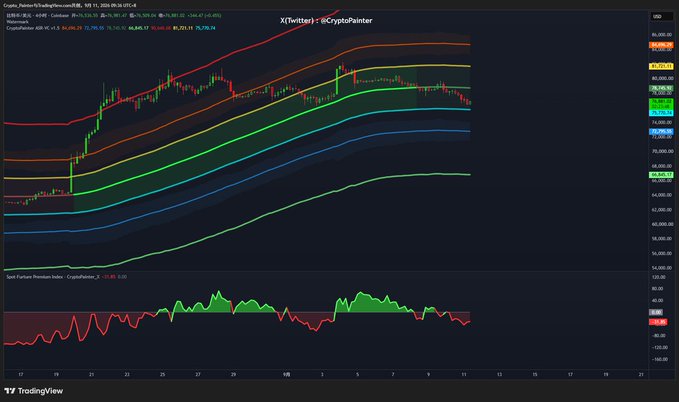This screenshot has width=679, height=402.
Task: Click the Coinbase symbol title in legend
Action: pos(38,16)
